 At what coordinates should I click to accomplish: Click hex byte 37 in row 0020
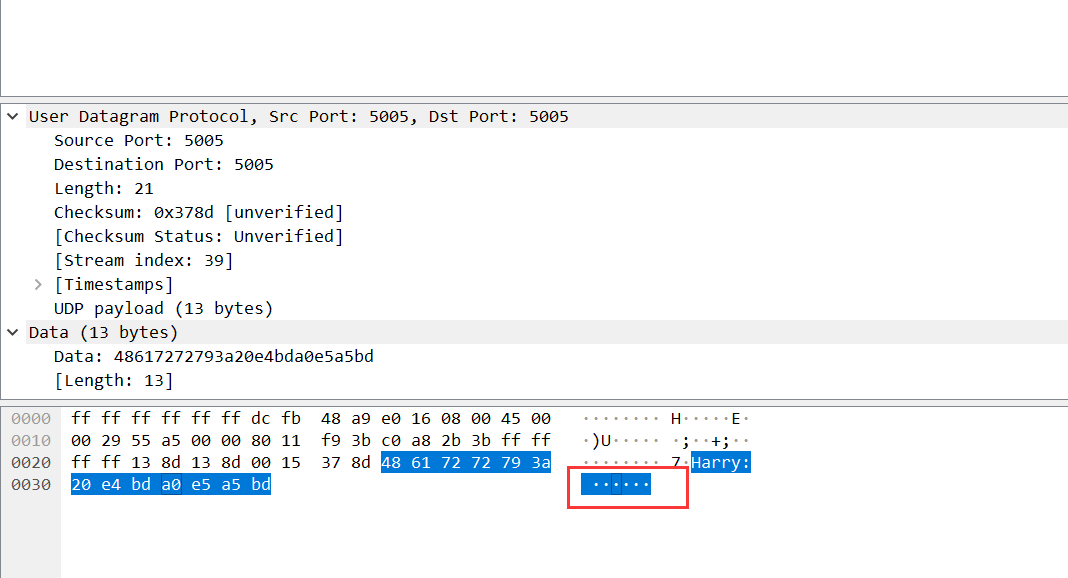click(331, 463)
